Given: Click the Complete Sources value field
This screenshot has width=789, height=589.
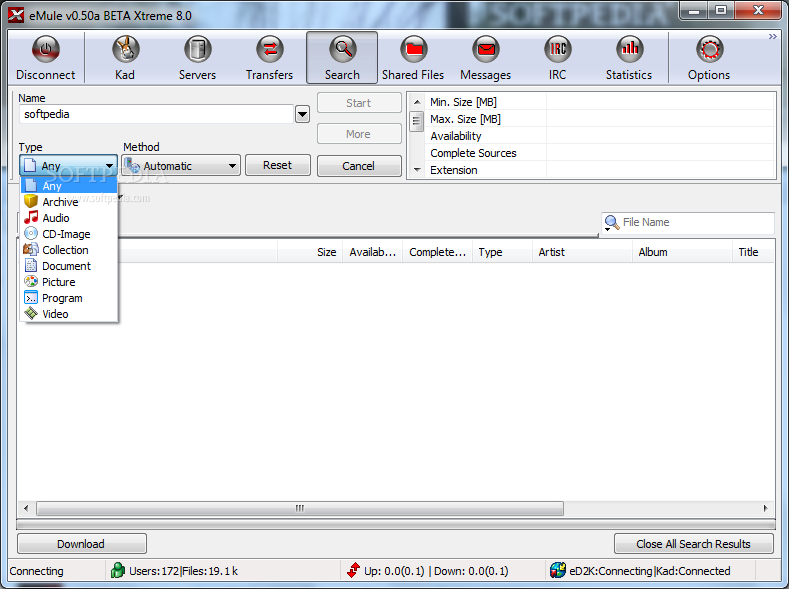Looking at the screenshot, I should (x=660, y=153).
